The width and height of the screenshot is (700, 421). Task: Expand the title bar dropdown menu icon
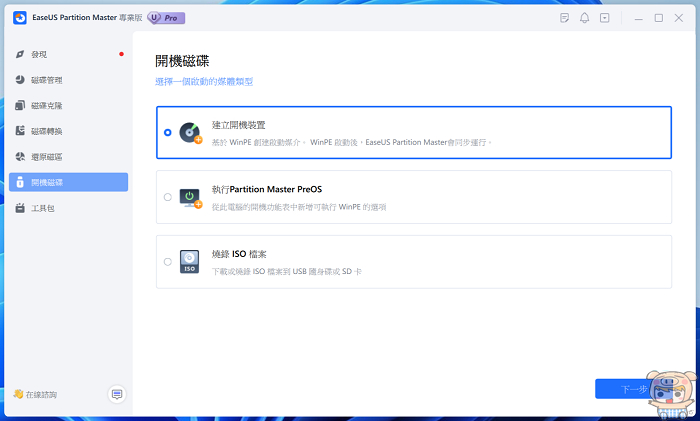tap(604, 18)
